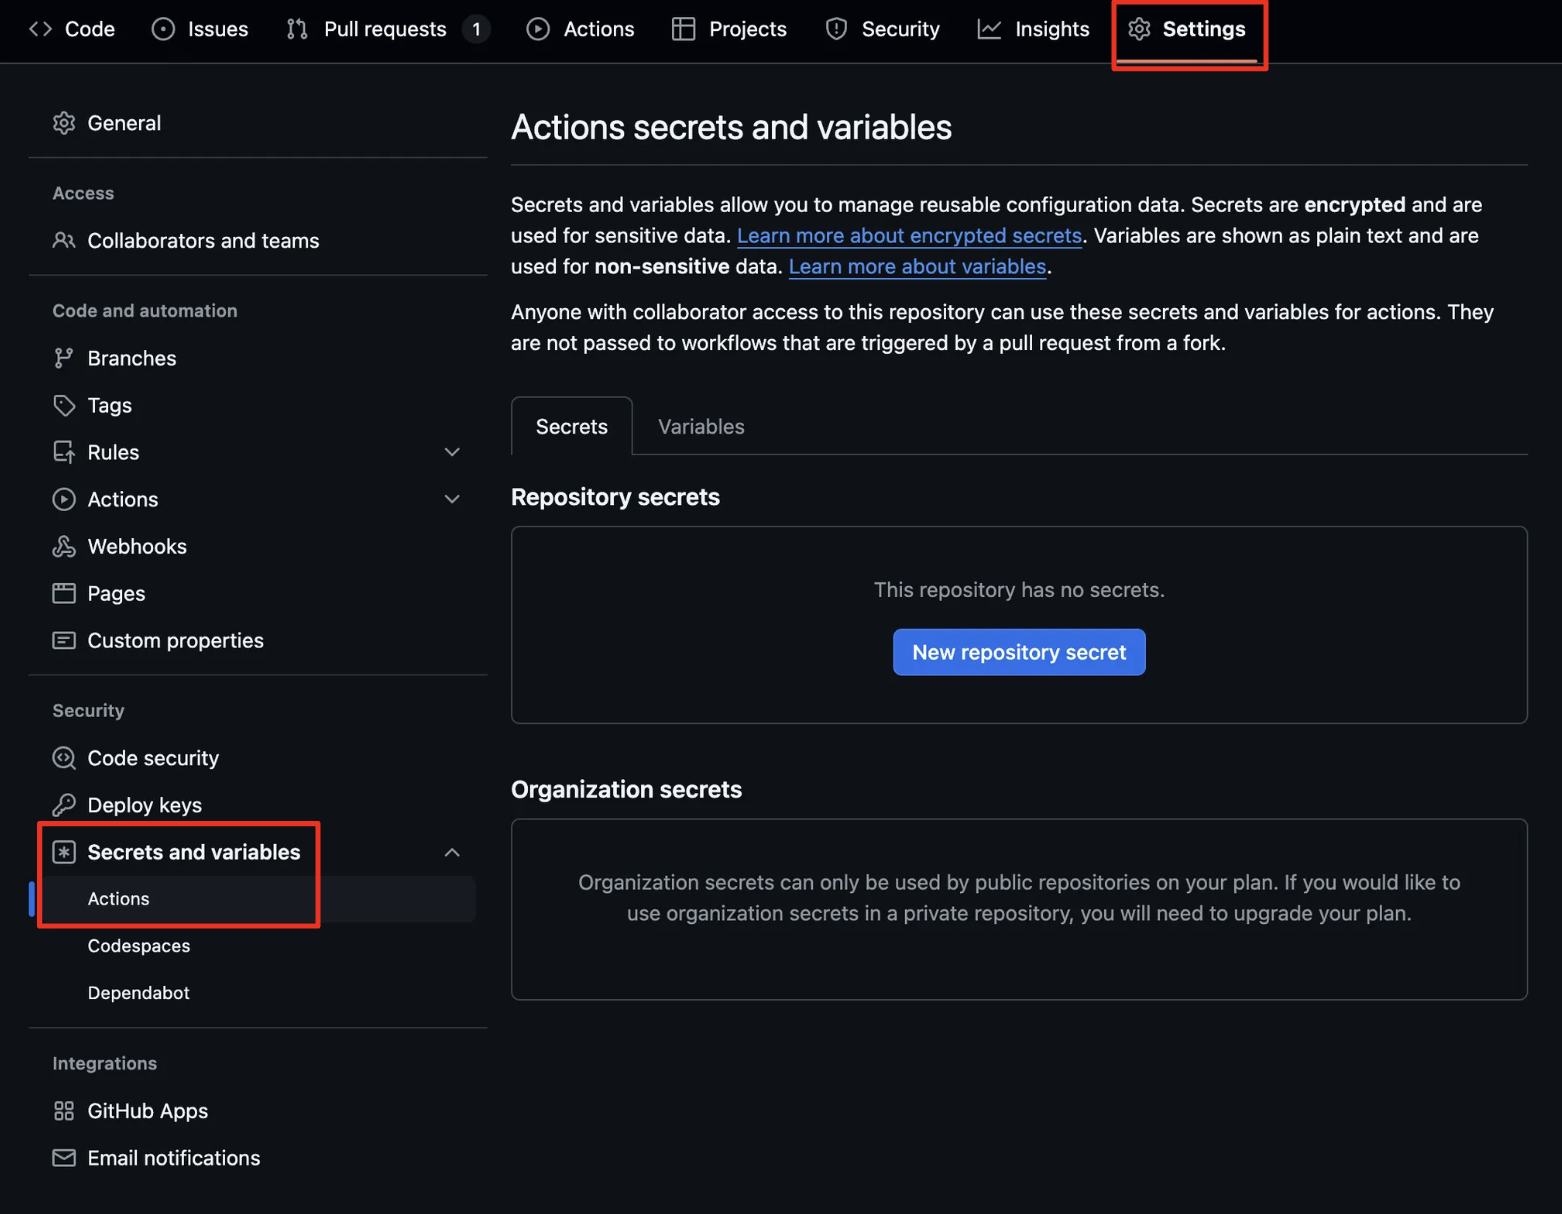Open the Code tab icon

[40, 29]
